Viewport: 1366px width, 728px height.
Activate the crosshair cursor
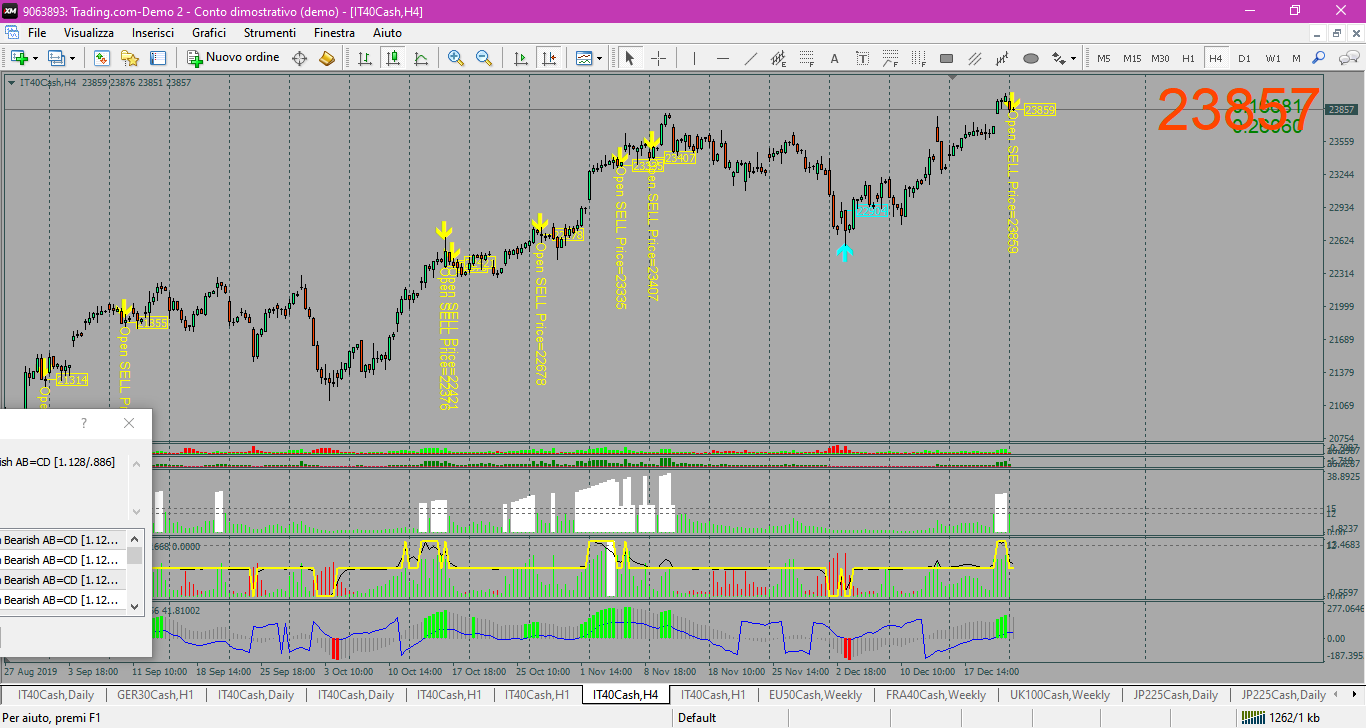click(658, 58)
